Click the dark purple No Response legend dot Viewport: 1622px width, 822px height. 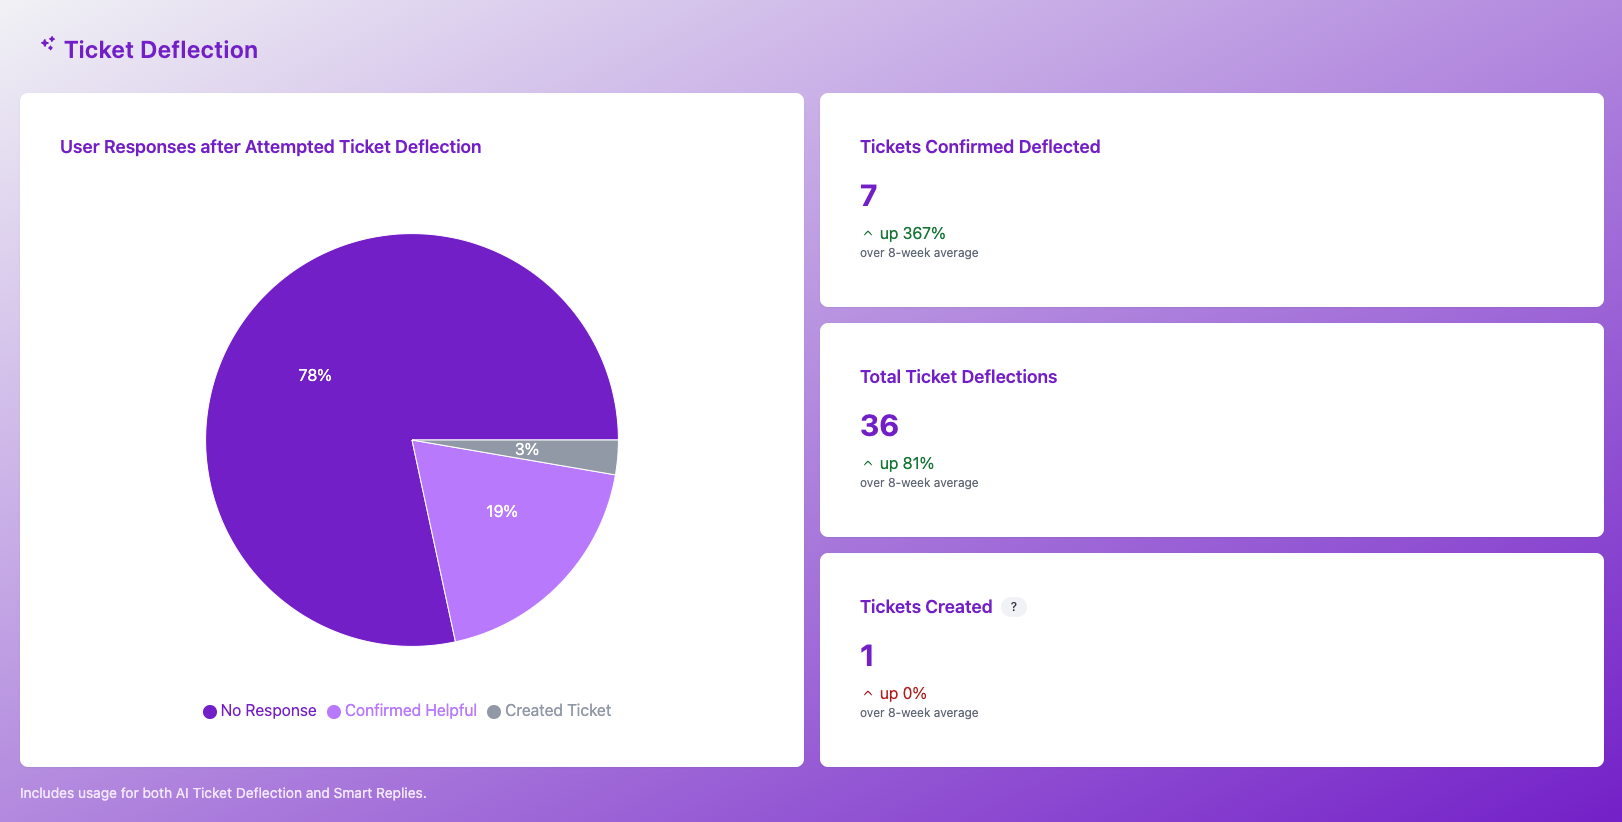[210, 712]
